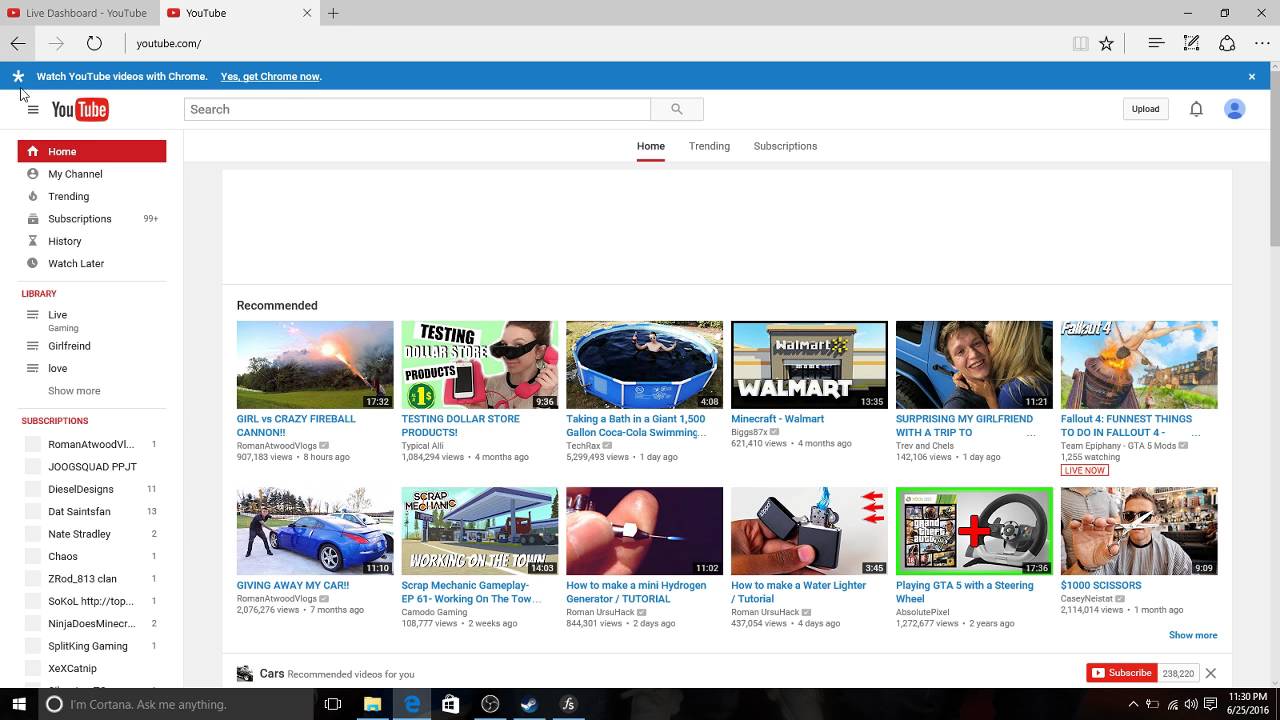Screen dimensions: 1280x720
Task: Open Edge reading view icon
Action: point(1080,43)
